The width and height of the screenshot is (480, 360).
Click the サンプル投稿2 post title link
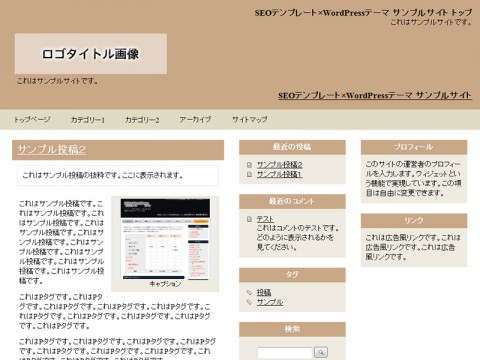[x=52, y=149]
